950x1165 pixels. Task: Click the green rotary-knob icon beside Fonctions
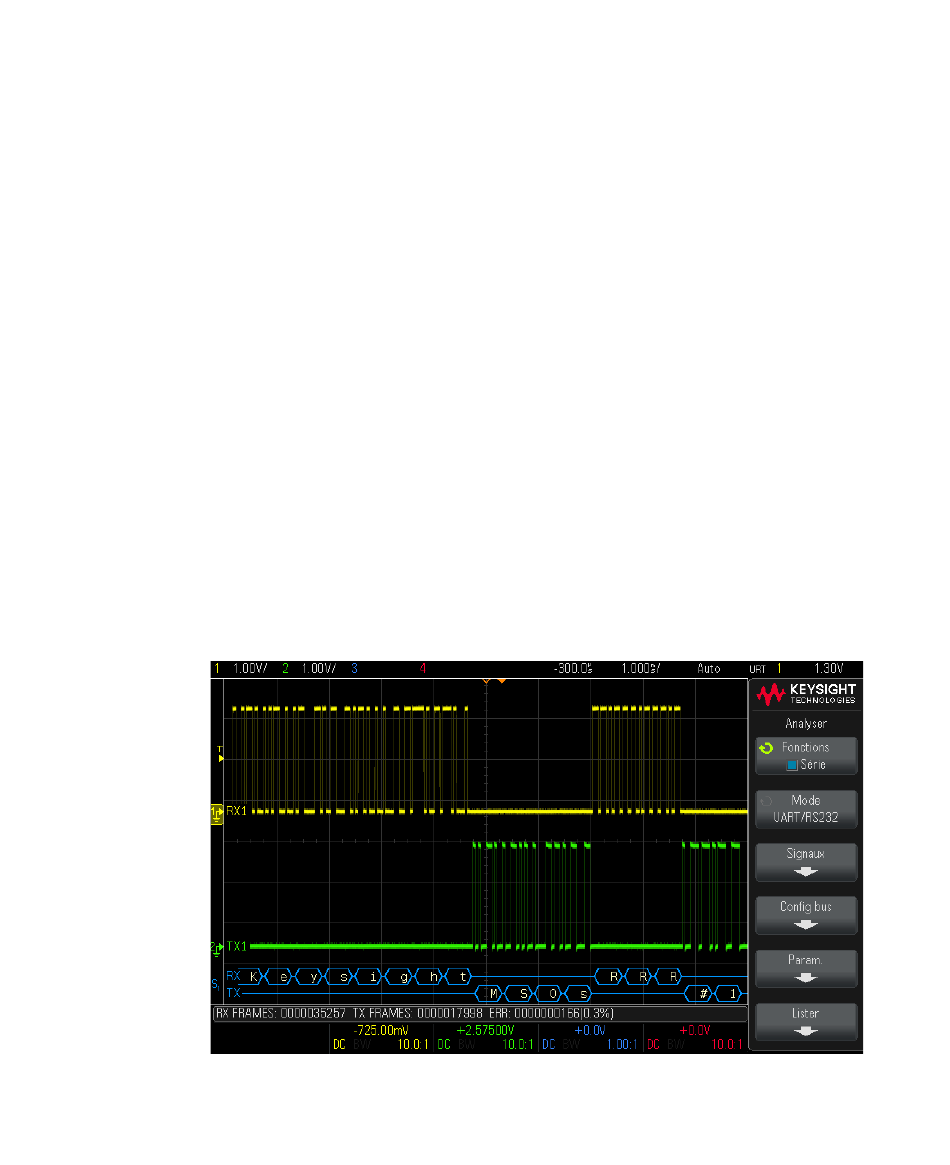(766, 747)
